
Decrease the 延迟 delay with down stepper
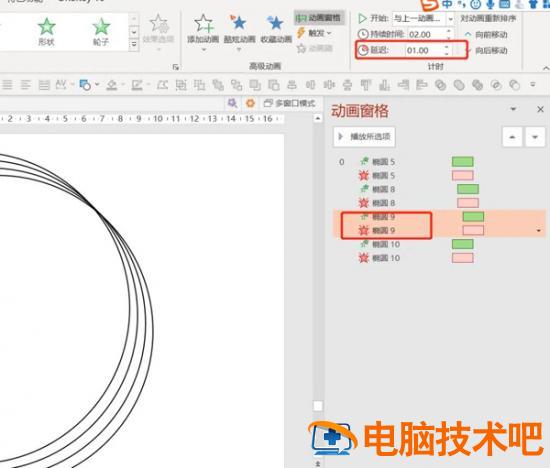[x=447, y=54]
